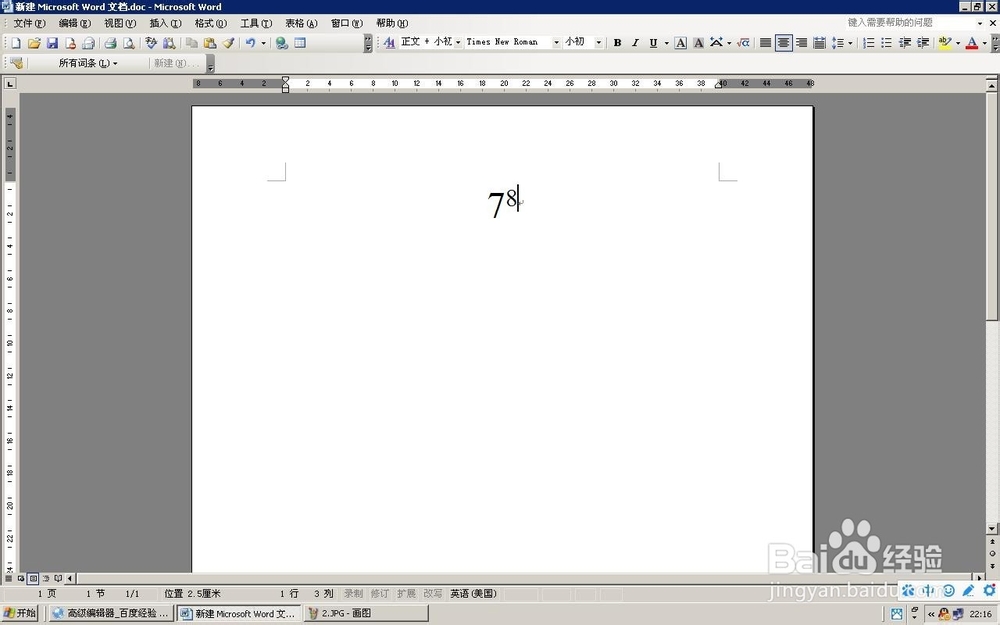Expand the character scaling dropdown arrow
Screen dimensions: 1000x625
pos(729,43)
